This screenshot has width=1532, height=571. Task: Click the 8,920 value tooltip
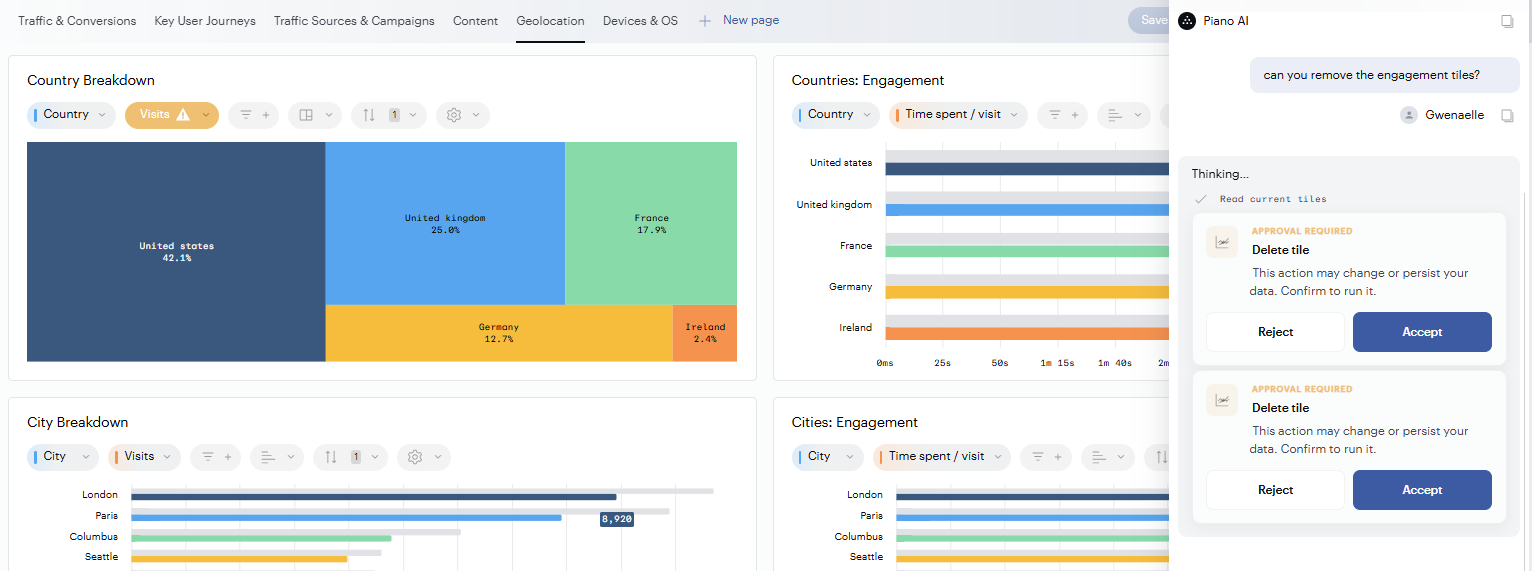(616, 519)
